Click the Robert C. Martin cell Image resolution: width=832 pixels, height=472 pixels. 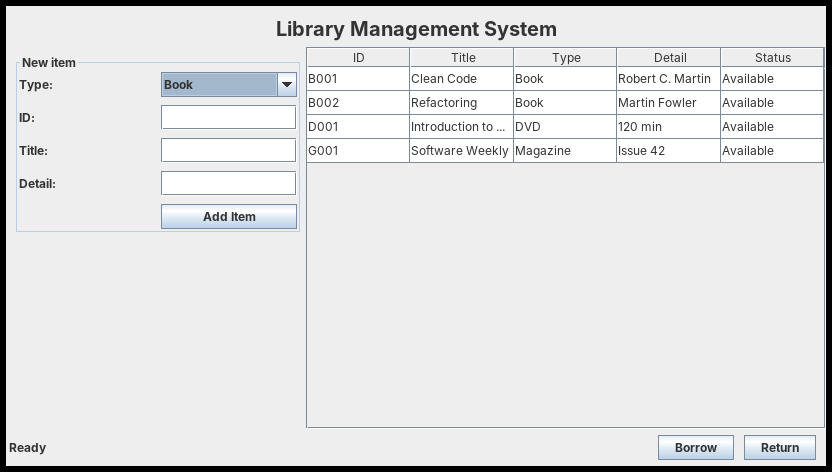click(669, 78)
